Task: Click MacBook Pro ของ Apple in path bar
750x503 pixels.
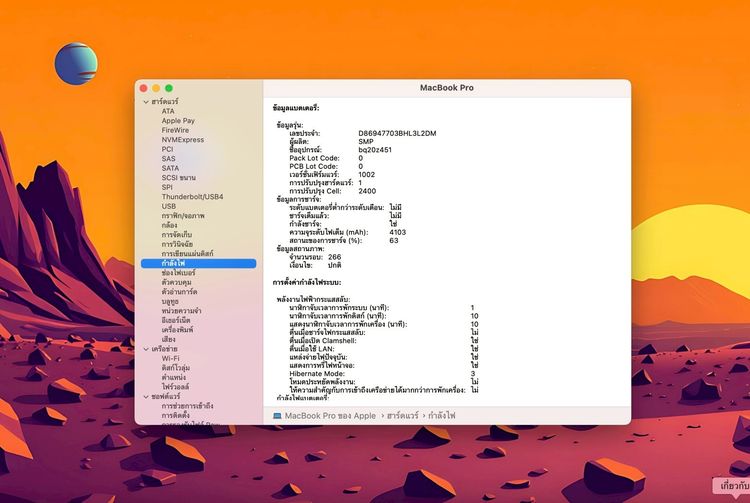Action: point(330,414)
